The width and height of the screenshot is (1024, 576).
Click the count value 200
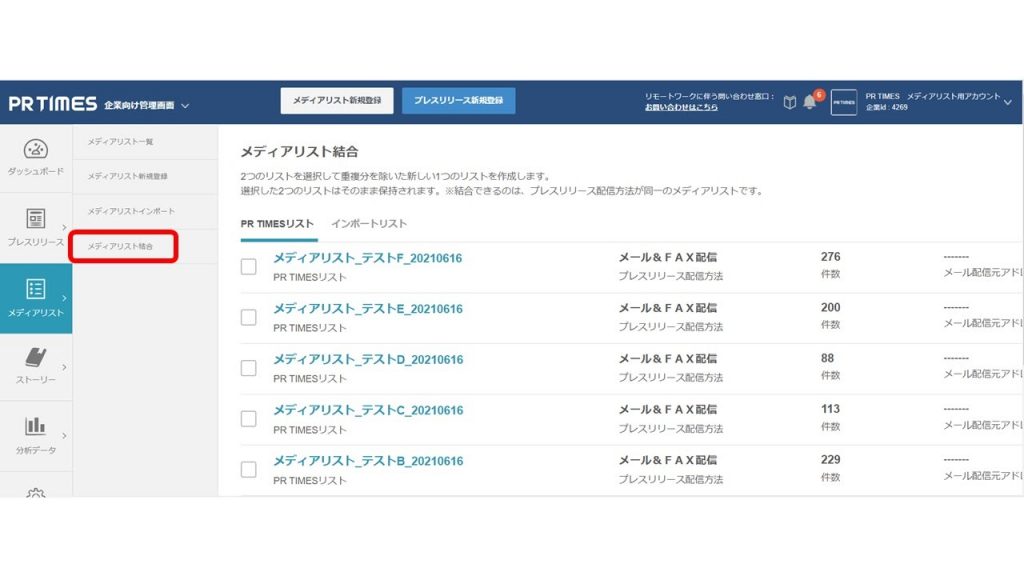click(x=831, y=308)
